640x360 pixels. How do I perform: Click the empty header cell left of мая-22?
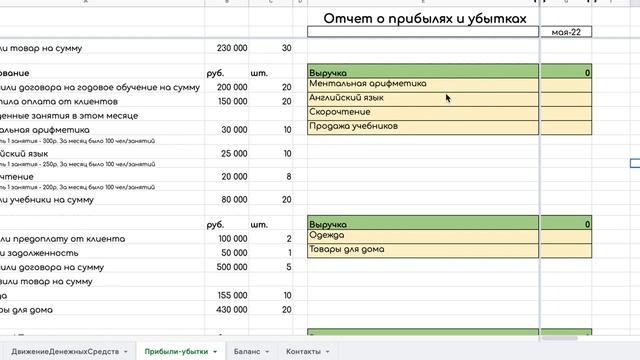click(423, 32)
